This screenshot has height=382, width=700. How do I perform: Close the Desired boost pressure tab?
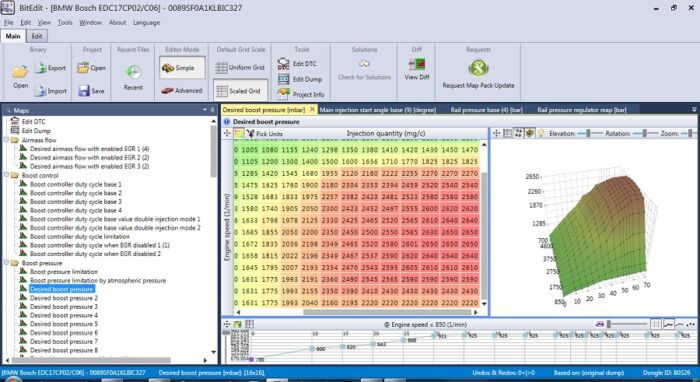tap(312, 109)
